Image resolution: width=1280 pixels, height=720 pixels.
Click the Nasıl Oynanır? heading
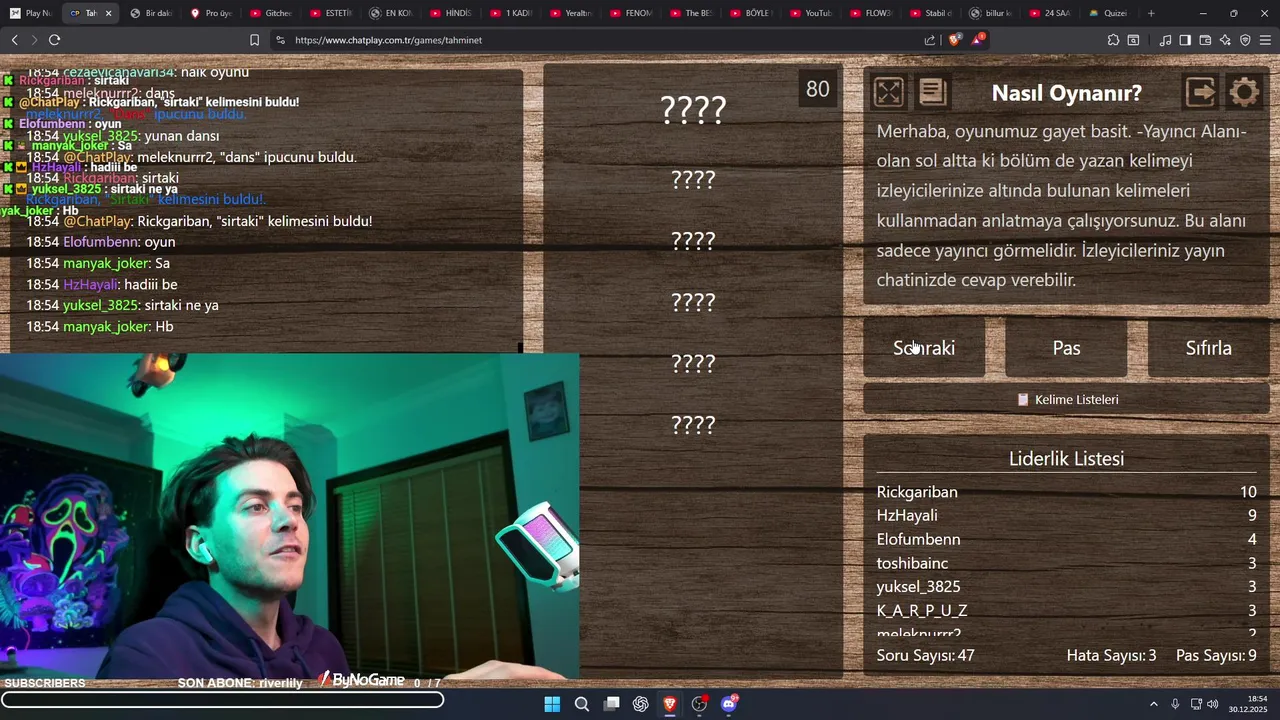[x=1066, y=93]
